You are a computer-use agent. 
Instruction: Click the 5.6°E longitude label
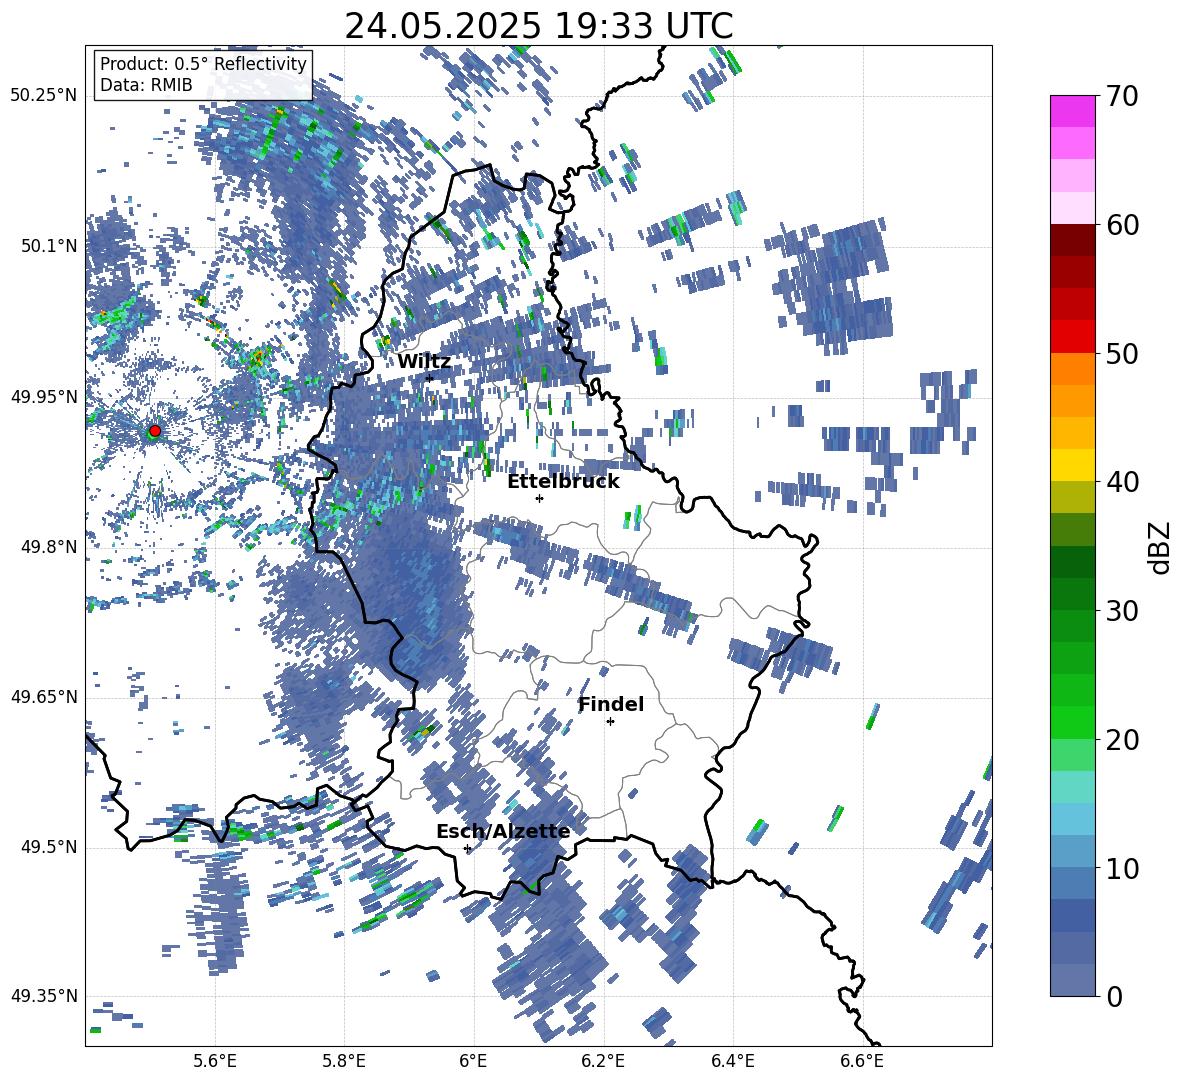point(215,1061)
